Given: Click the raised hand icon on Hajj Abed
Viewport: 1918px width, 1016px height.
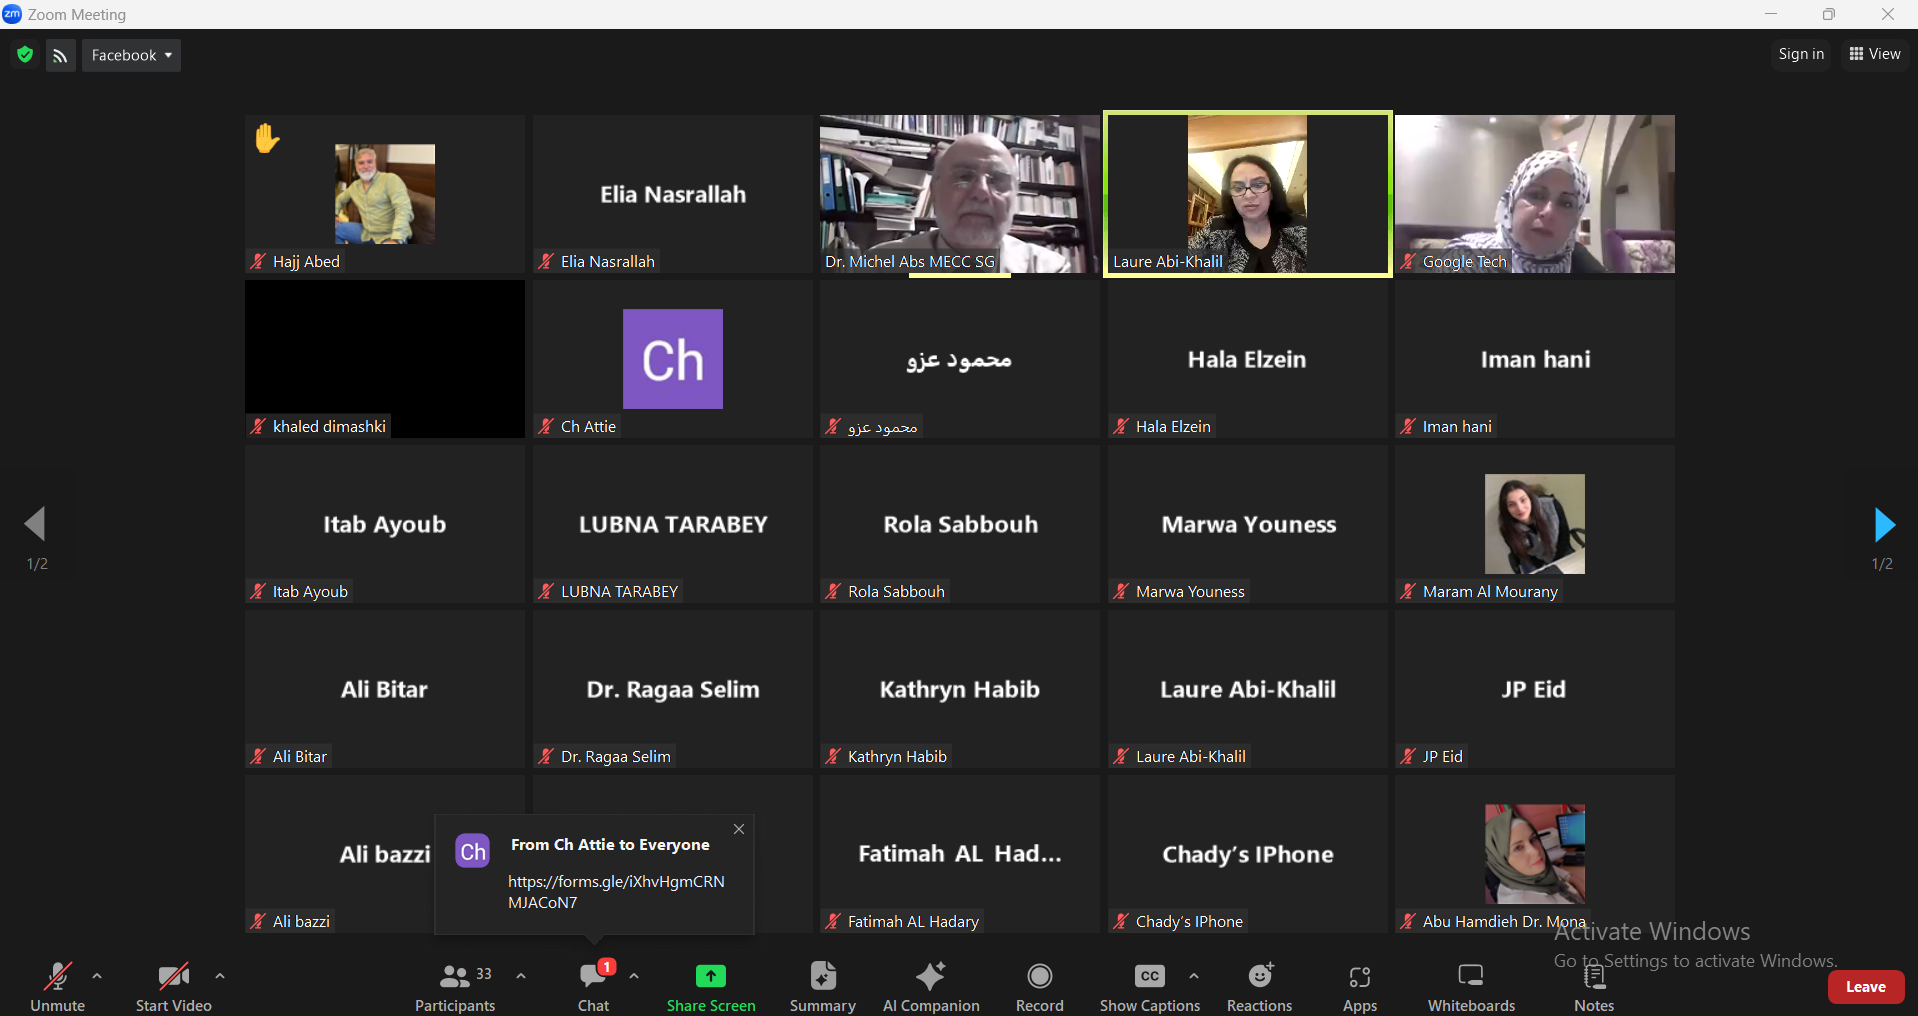Looking at the screenshot, I should tap(267, 138).
